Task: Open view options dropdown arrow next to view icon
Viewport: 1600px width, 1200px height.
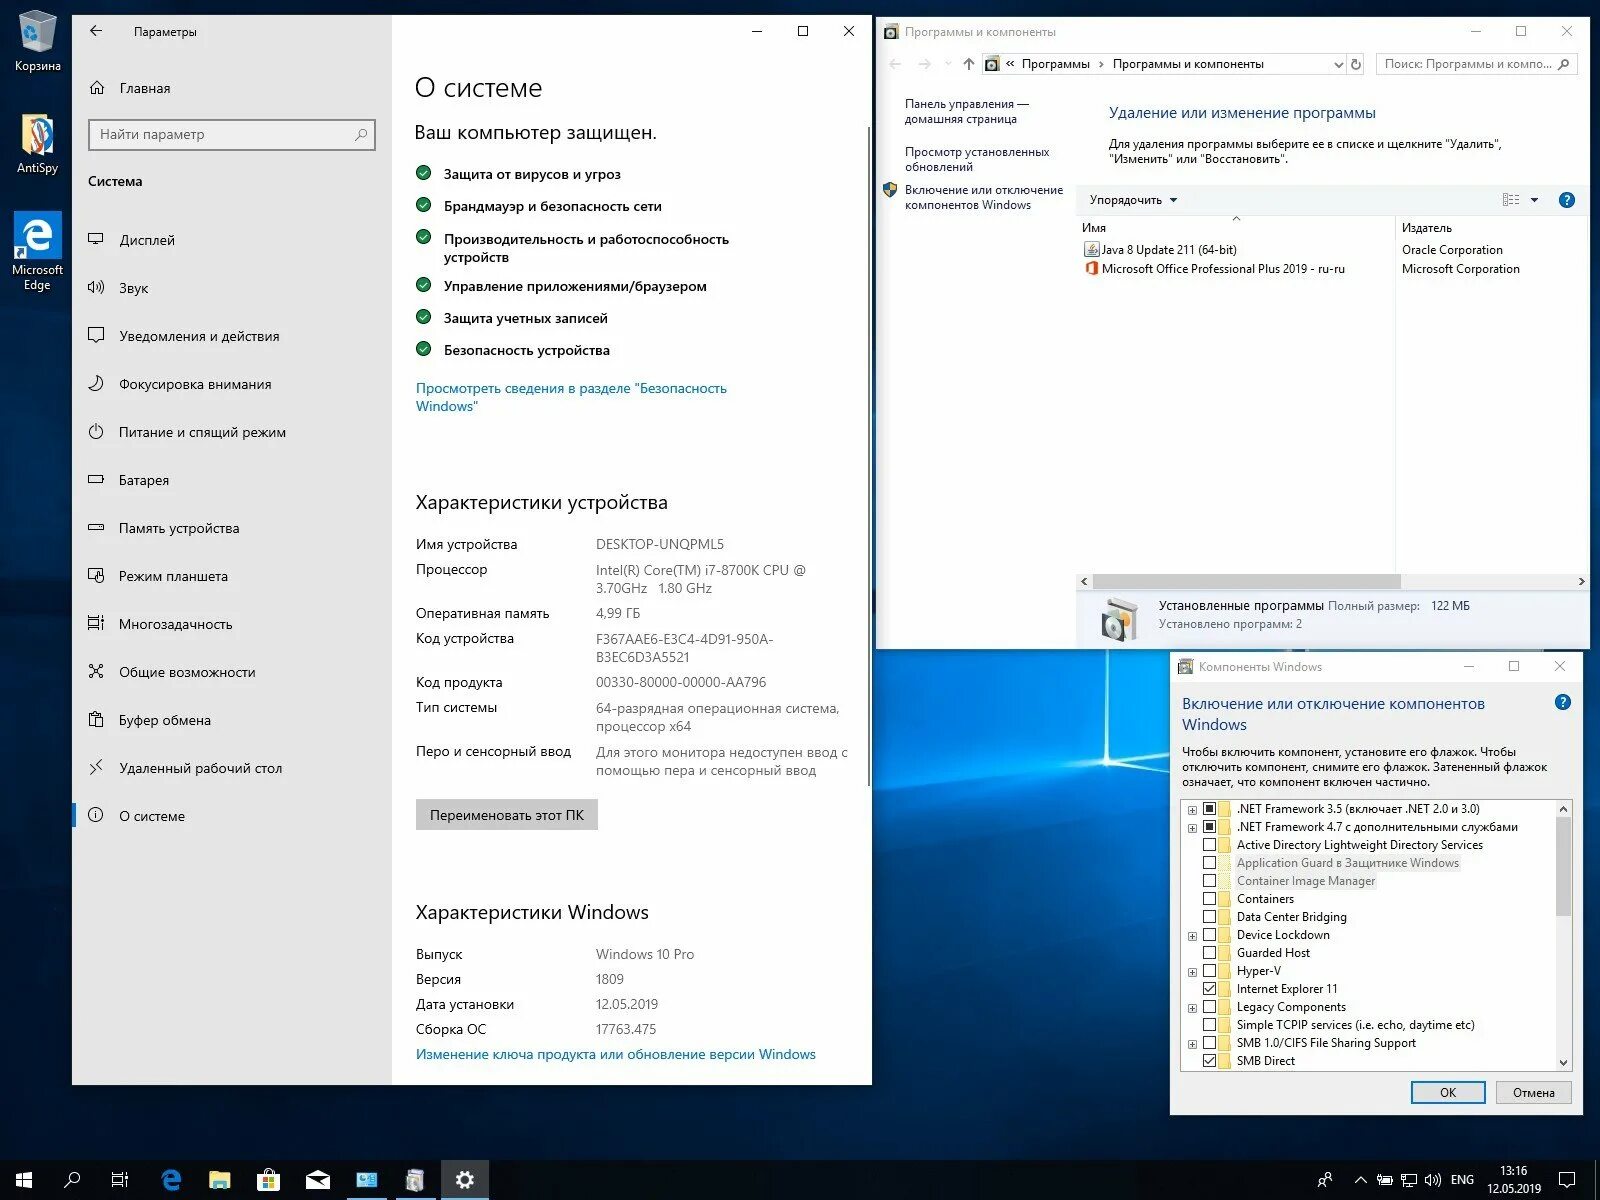Action: pos(1534,200)
